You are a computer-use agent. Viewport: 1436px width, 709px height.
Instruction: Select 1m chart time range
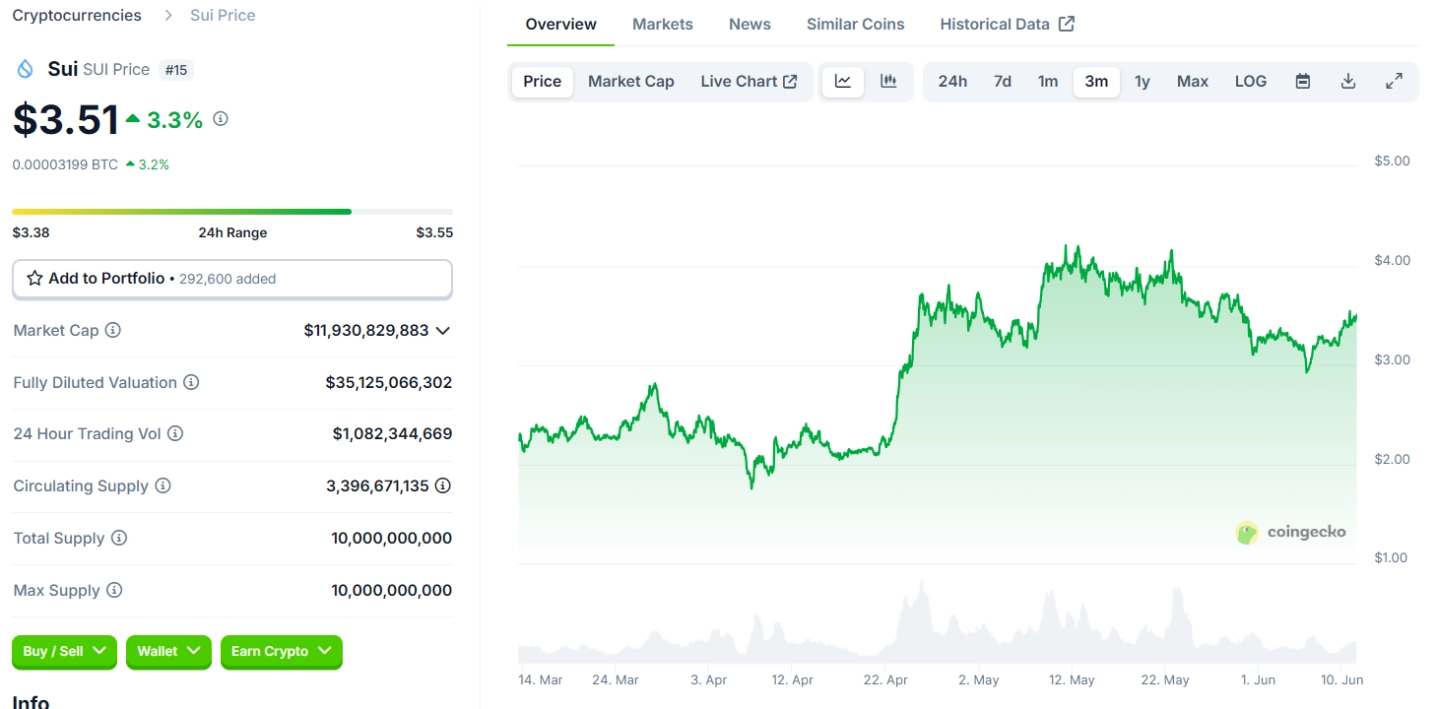1048,81
